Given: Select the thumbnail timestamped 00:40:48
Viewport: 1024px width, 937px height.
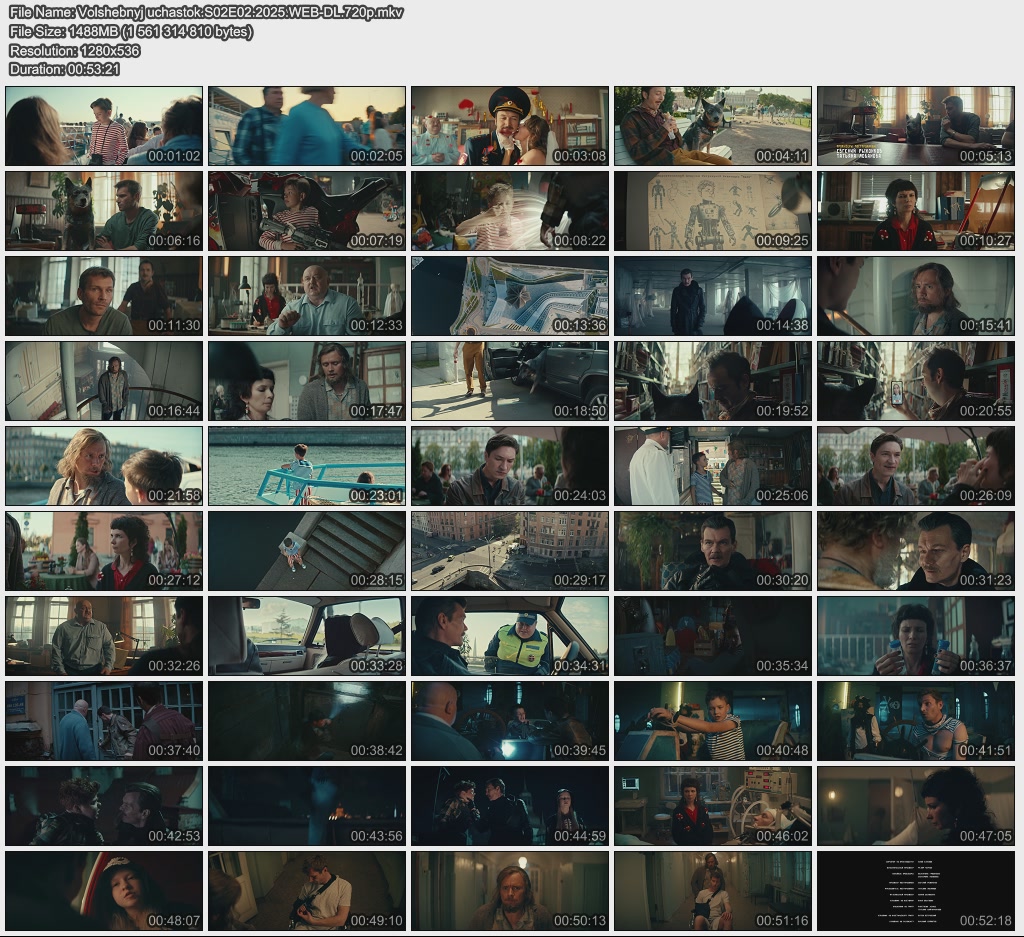Looking at the screenshot, I should coord(712,721).
